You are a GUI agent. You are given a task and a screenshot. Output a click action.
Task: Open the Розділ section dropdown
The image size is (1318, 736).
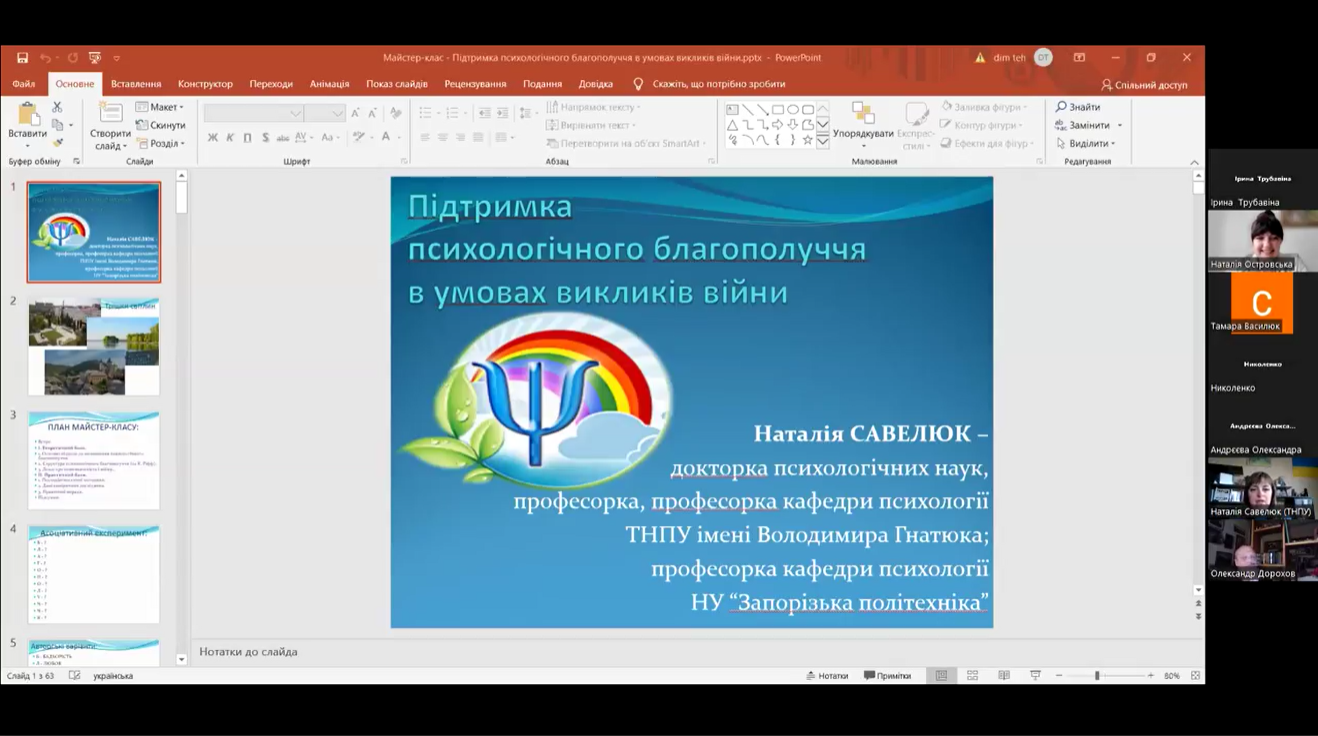click(x=160, y=143)
